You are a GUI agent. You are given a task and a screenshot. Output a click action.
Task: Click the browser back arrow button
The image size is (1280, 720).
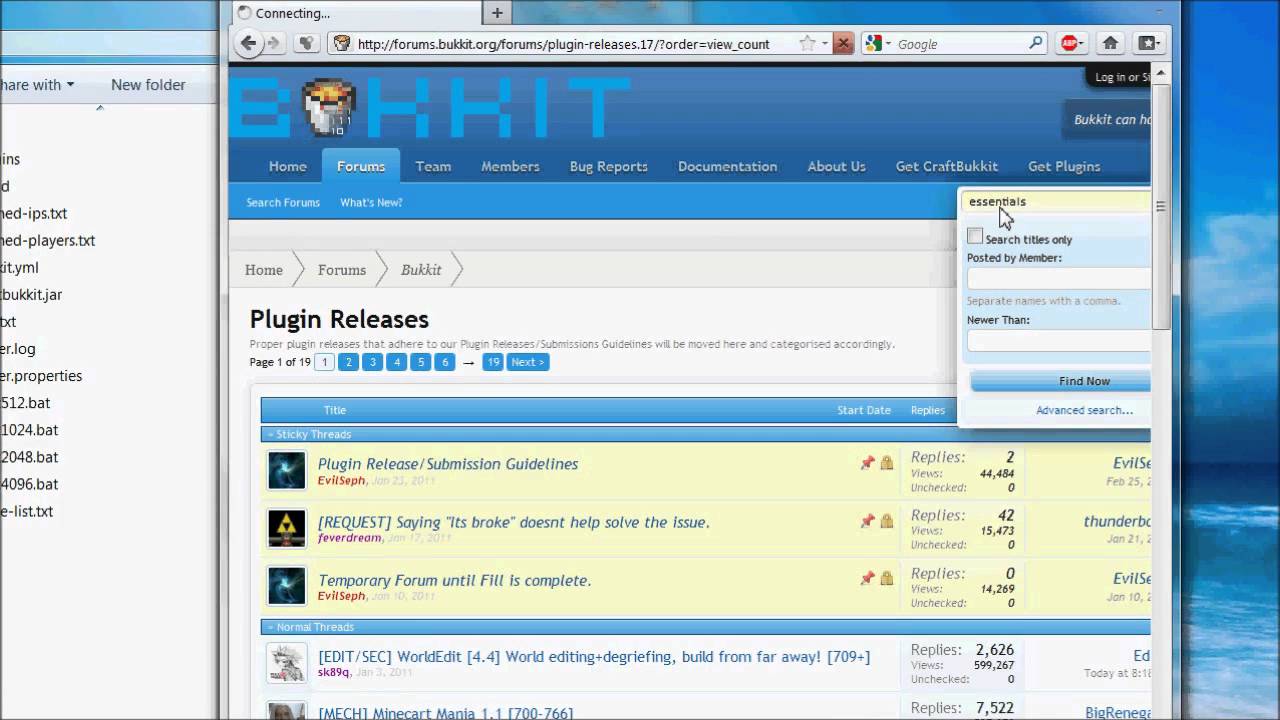click(248, 43)
